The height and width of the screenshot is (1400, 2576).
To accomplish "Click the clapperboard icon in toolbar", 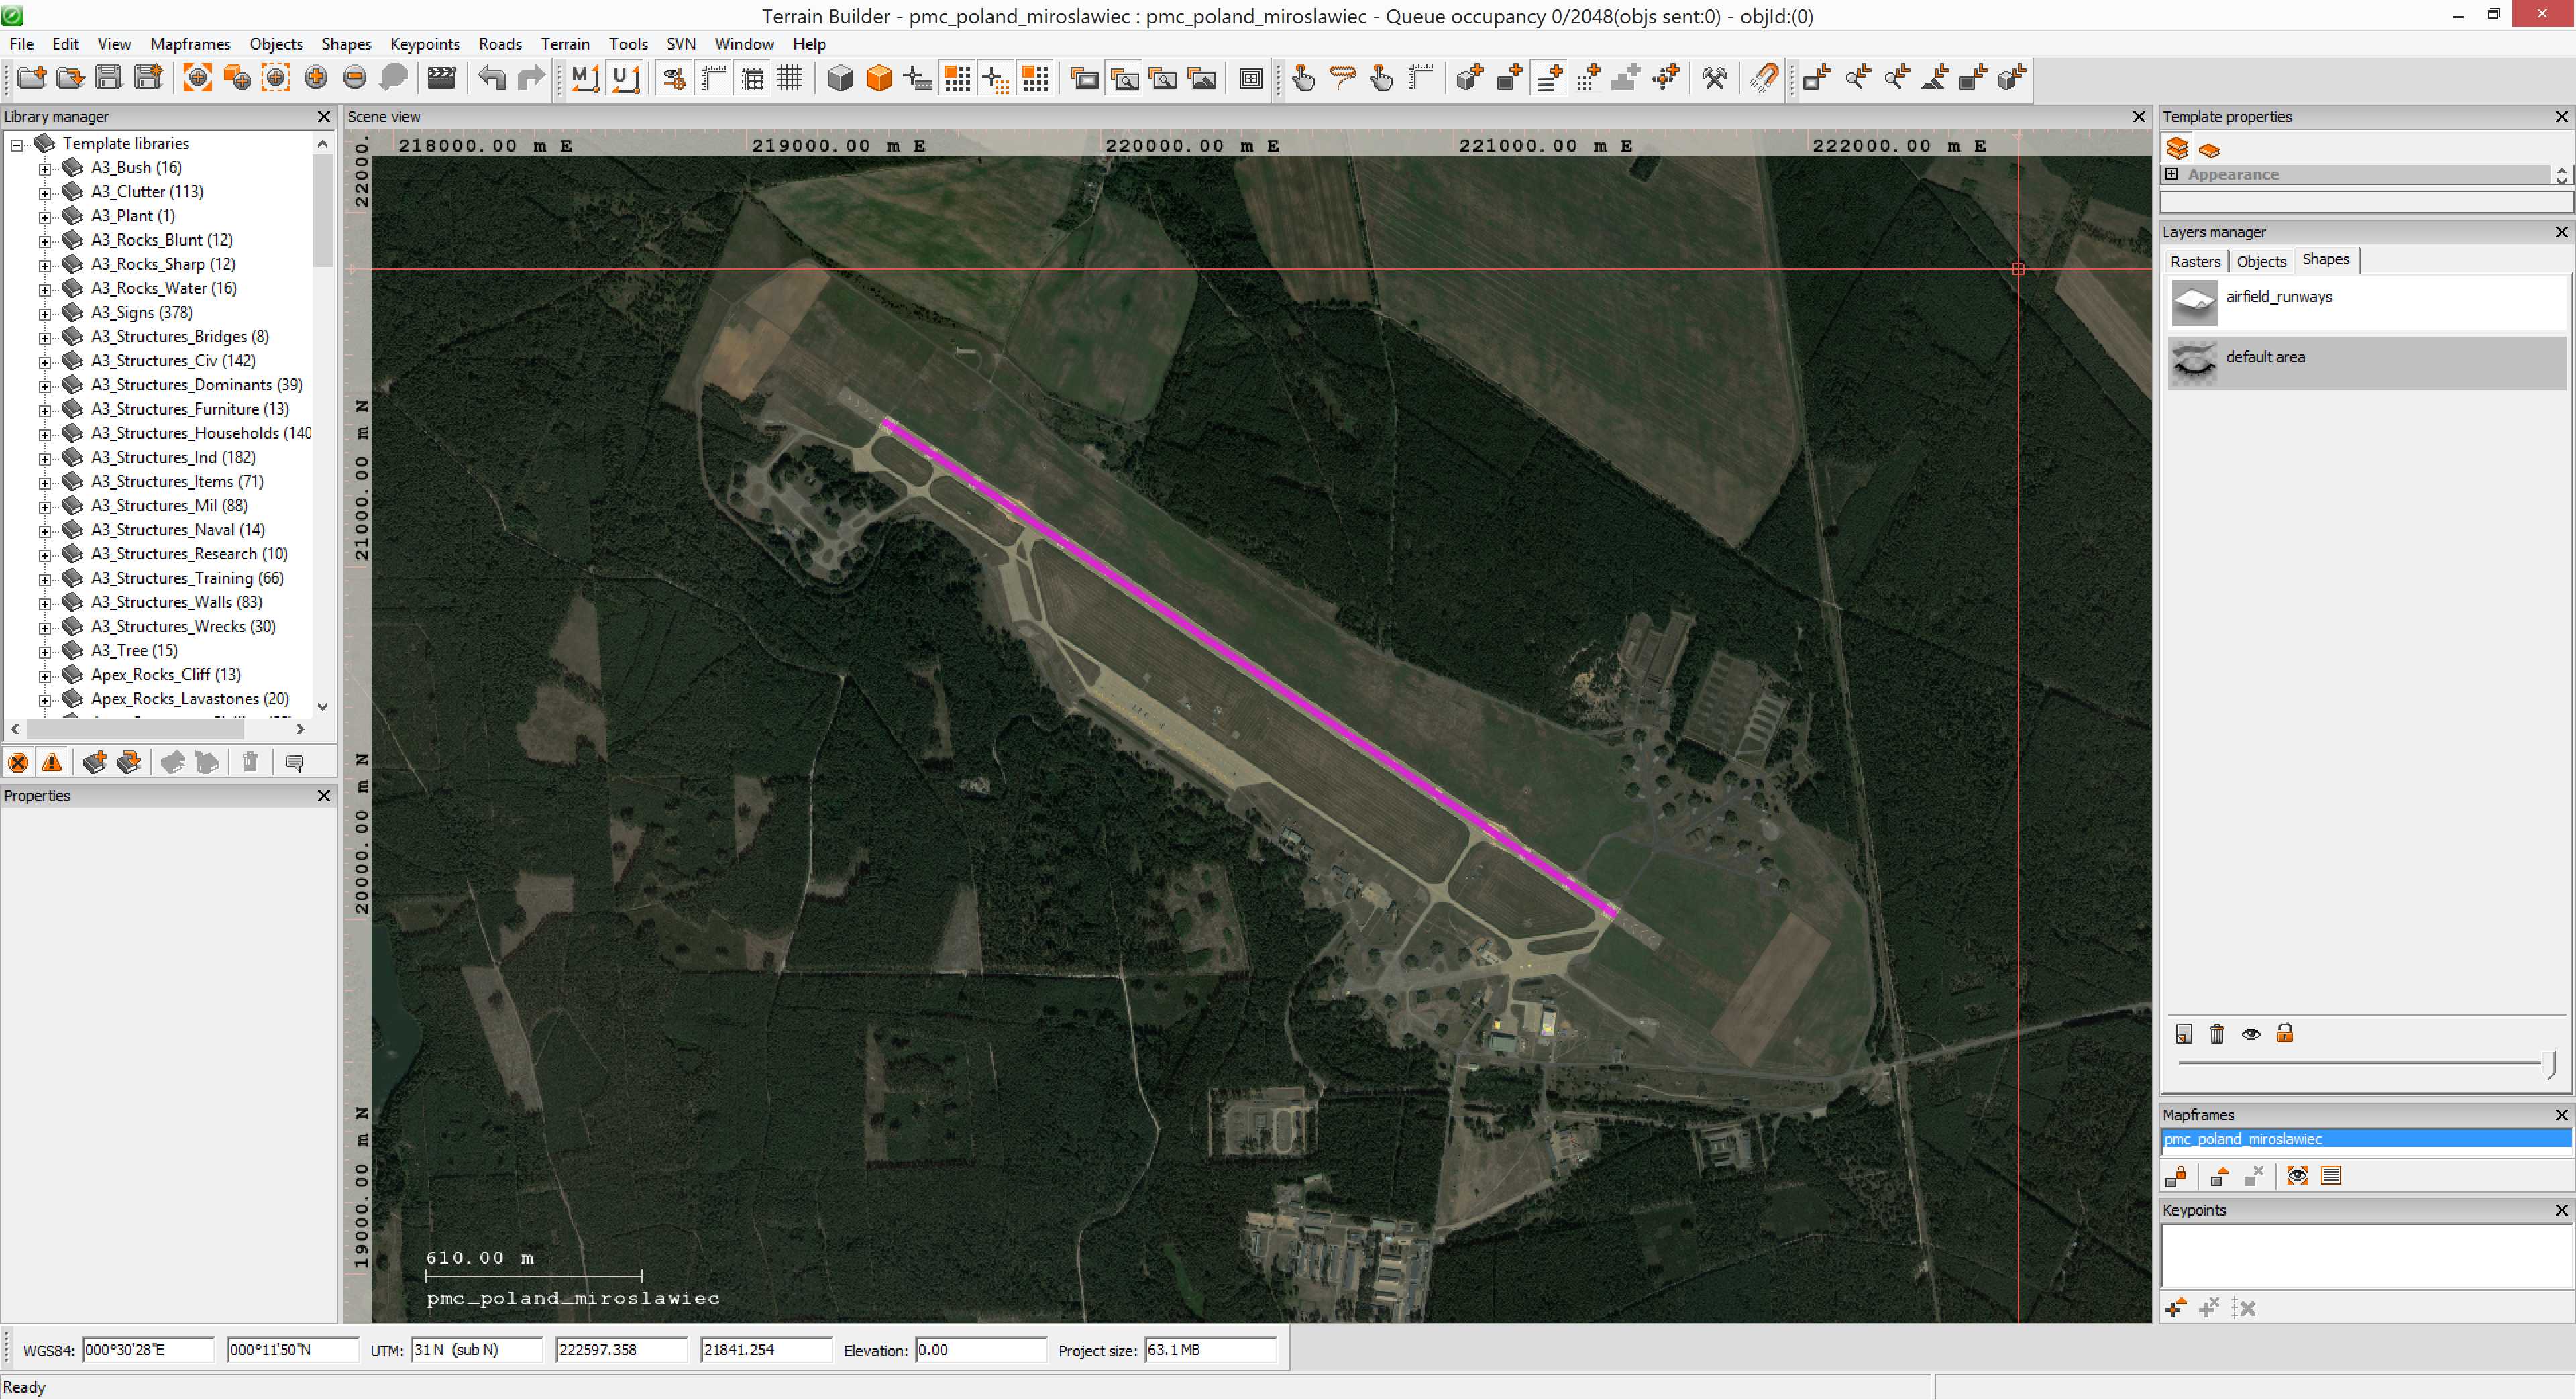I will coord(441,78).
